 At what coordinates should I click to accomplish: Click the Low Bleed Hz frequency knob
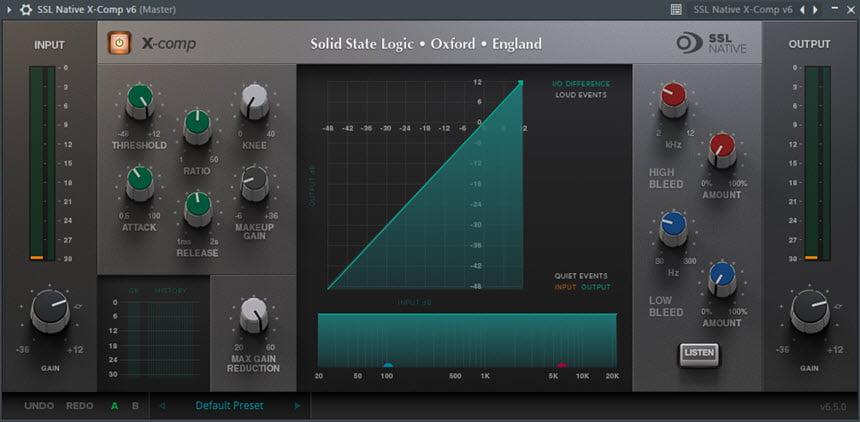coord(674,229)
